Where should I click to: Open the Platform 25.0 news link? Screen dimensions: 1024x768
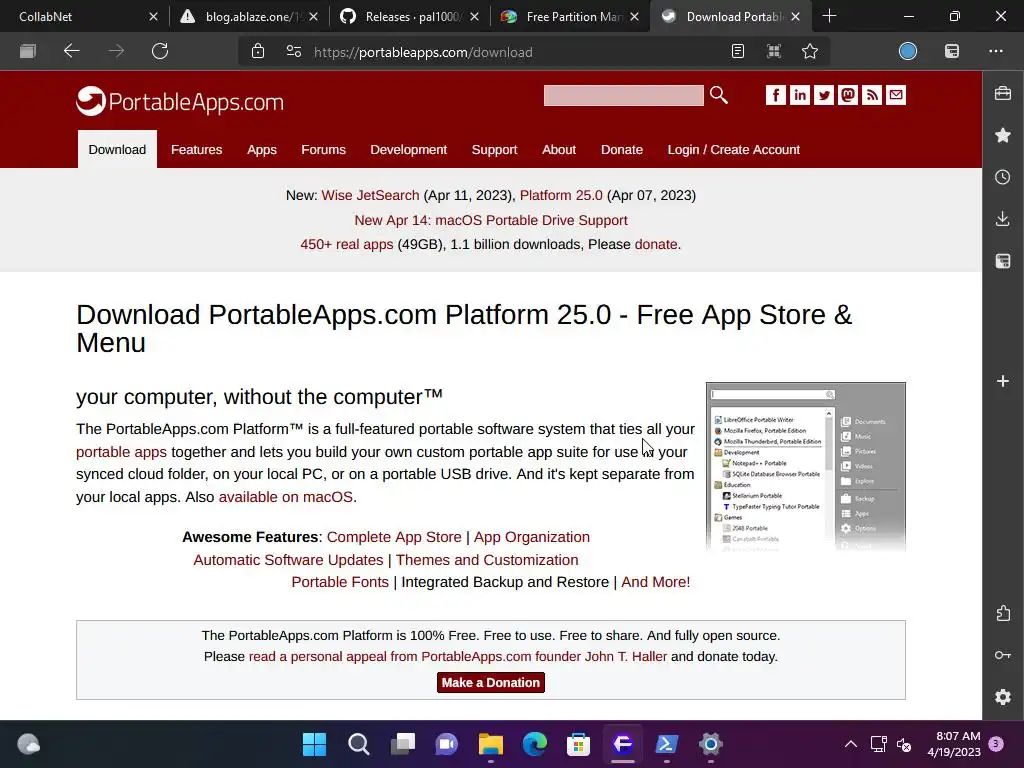561,195
